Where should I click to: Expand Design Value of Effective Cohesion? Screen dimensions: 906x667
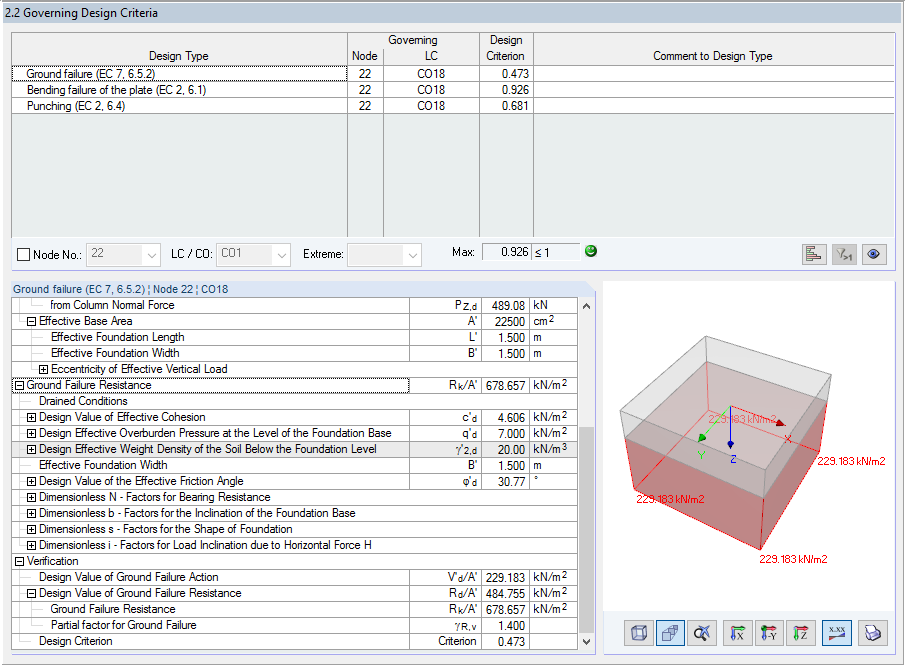click(31, 417)
